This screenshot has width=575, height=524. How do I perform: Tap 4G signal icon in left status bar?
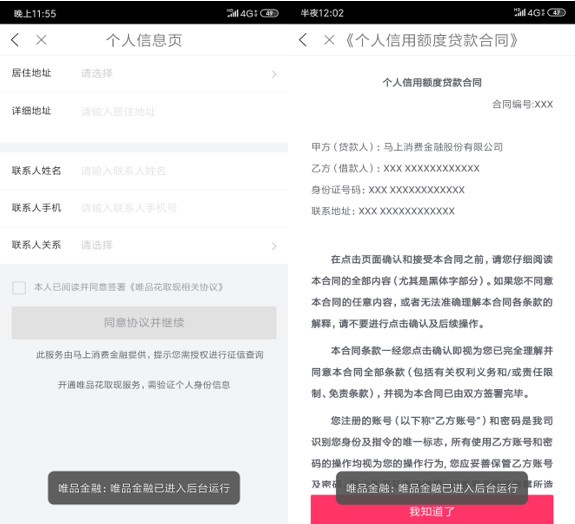coord(242,14)
